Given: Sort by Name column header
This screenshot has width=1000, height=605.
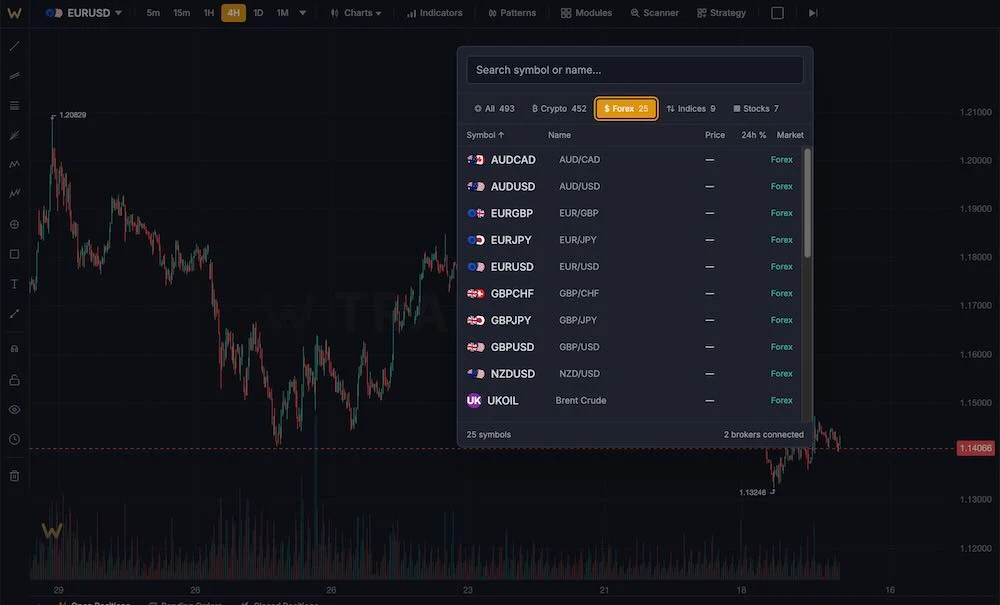Looking at the screenshot, I should tap(559, 135).
